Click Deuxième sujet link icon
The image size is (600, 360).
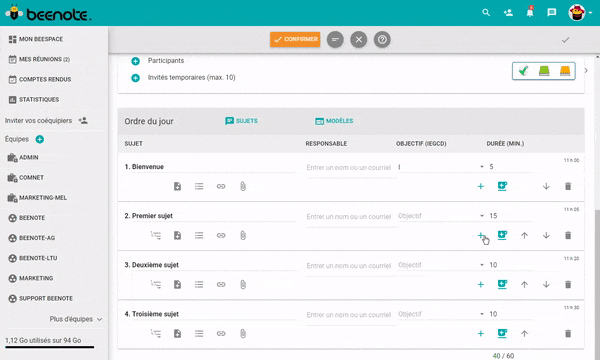pos(221,284)
